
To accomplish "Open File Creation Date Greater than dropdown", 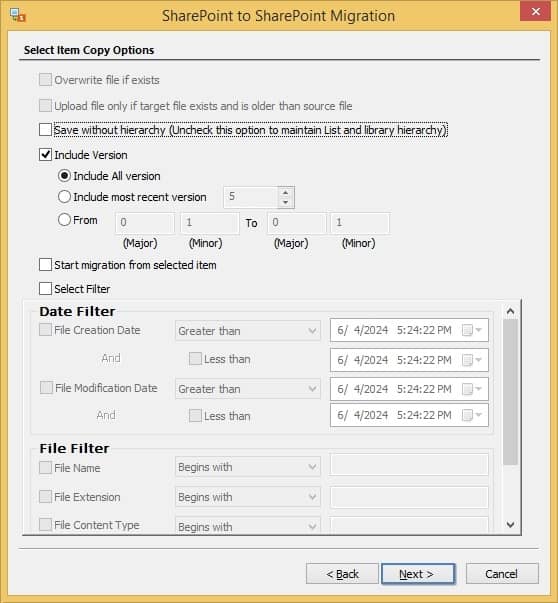I will 248,331.
